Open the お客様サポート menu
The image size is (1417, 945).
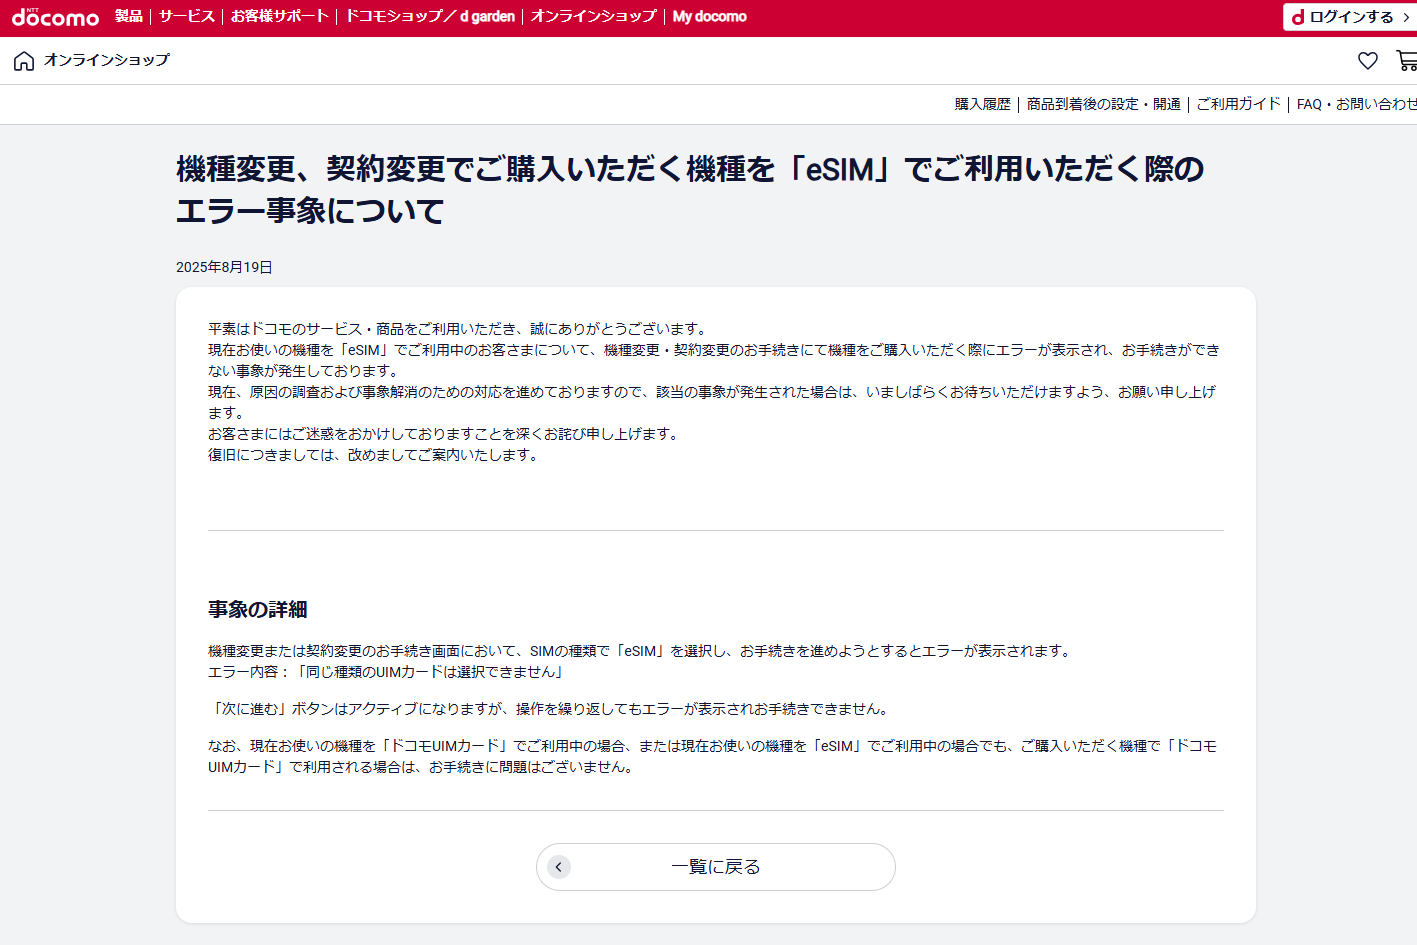pyautogui.click(x=280, y=16)
